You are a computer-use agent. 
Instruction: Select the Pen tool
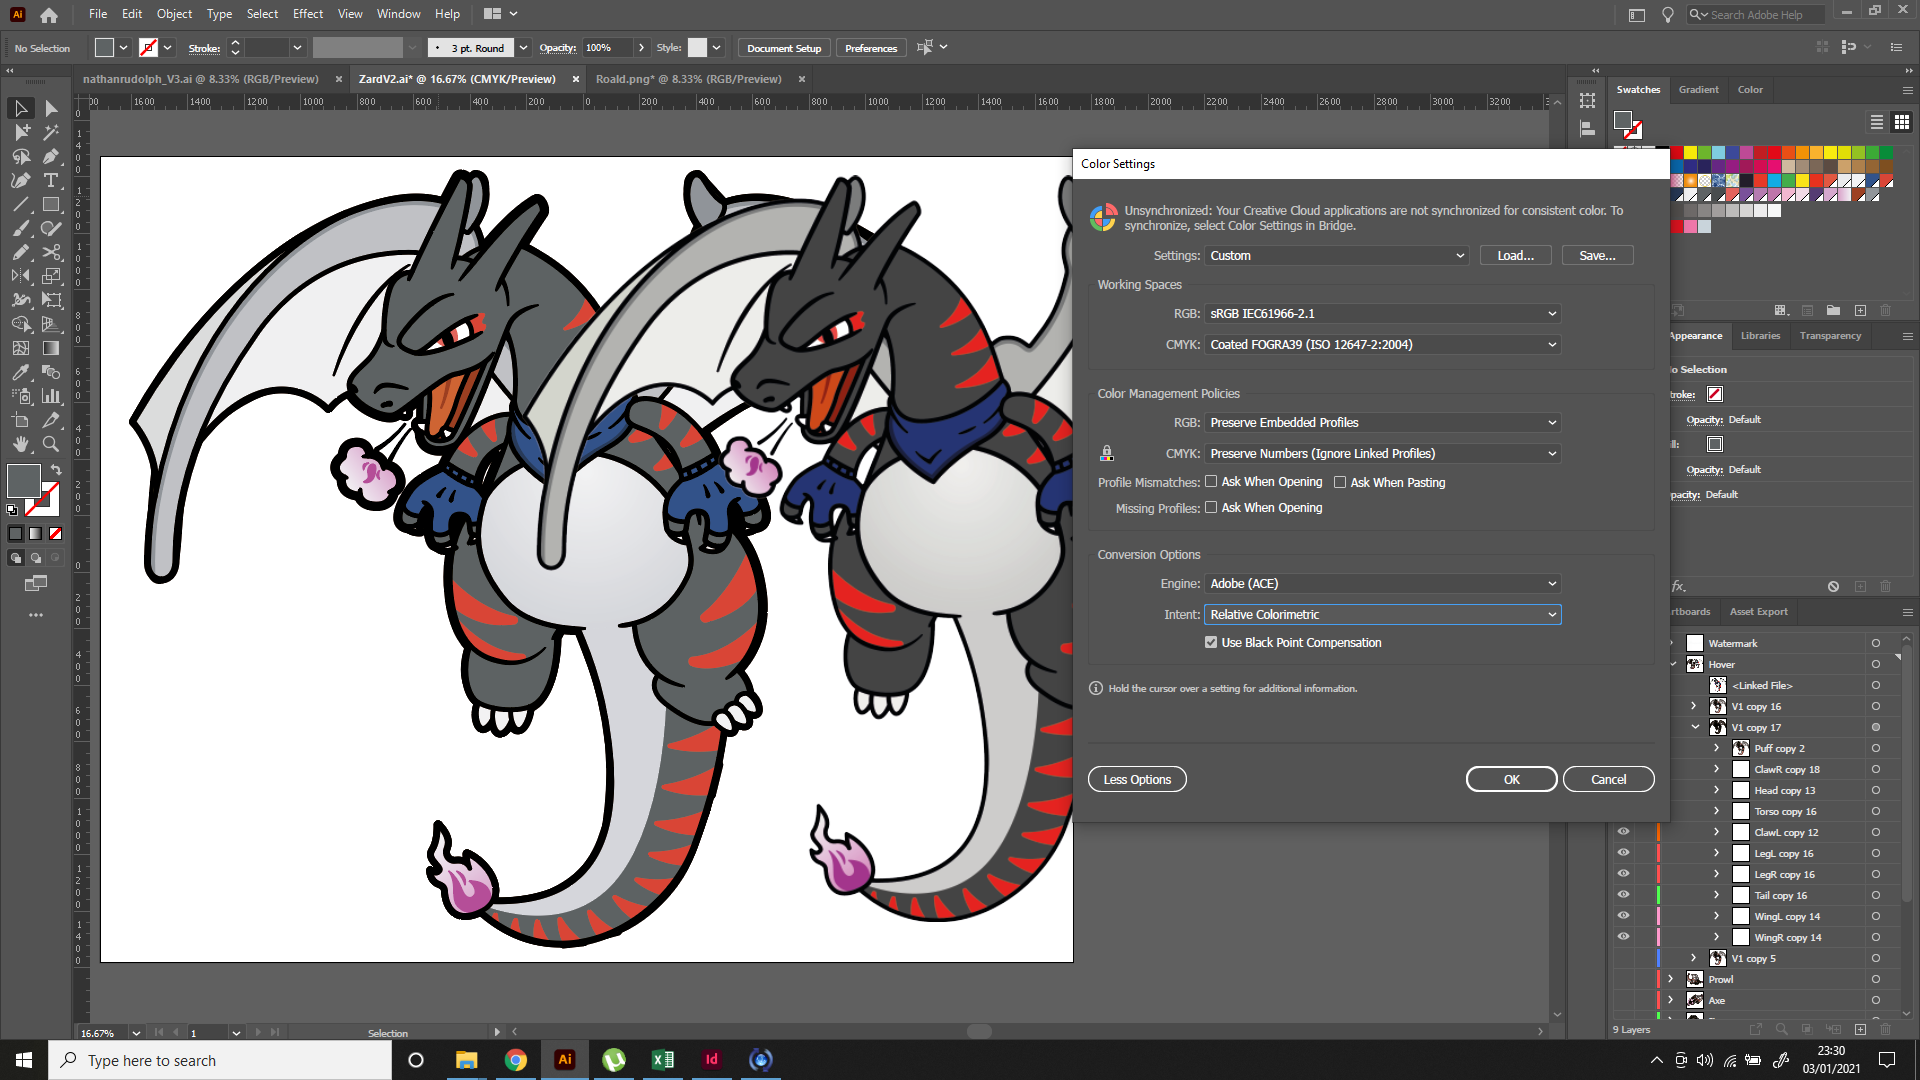(x=51, y=156)
